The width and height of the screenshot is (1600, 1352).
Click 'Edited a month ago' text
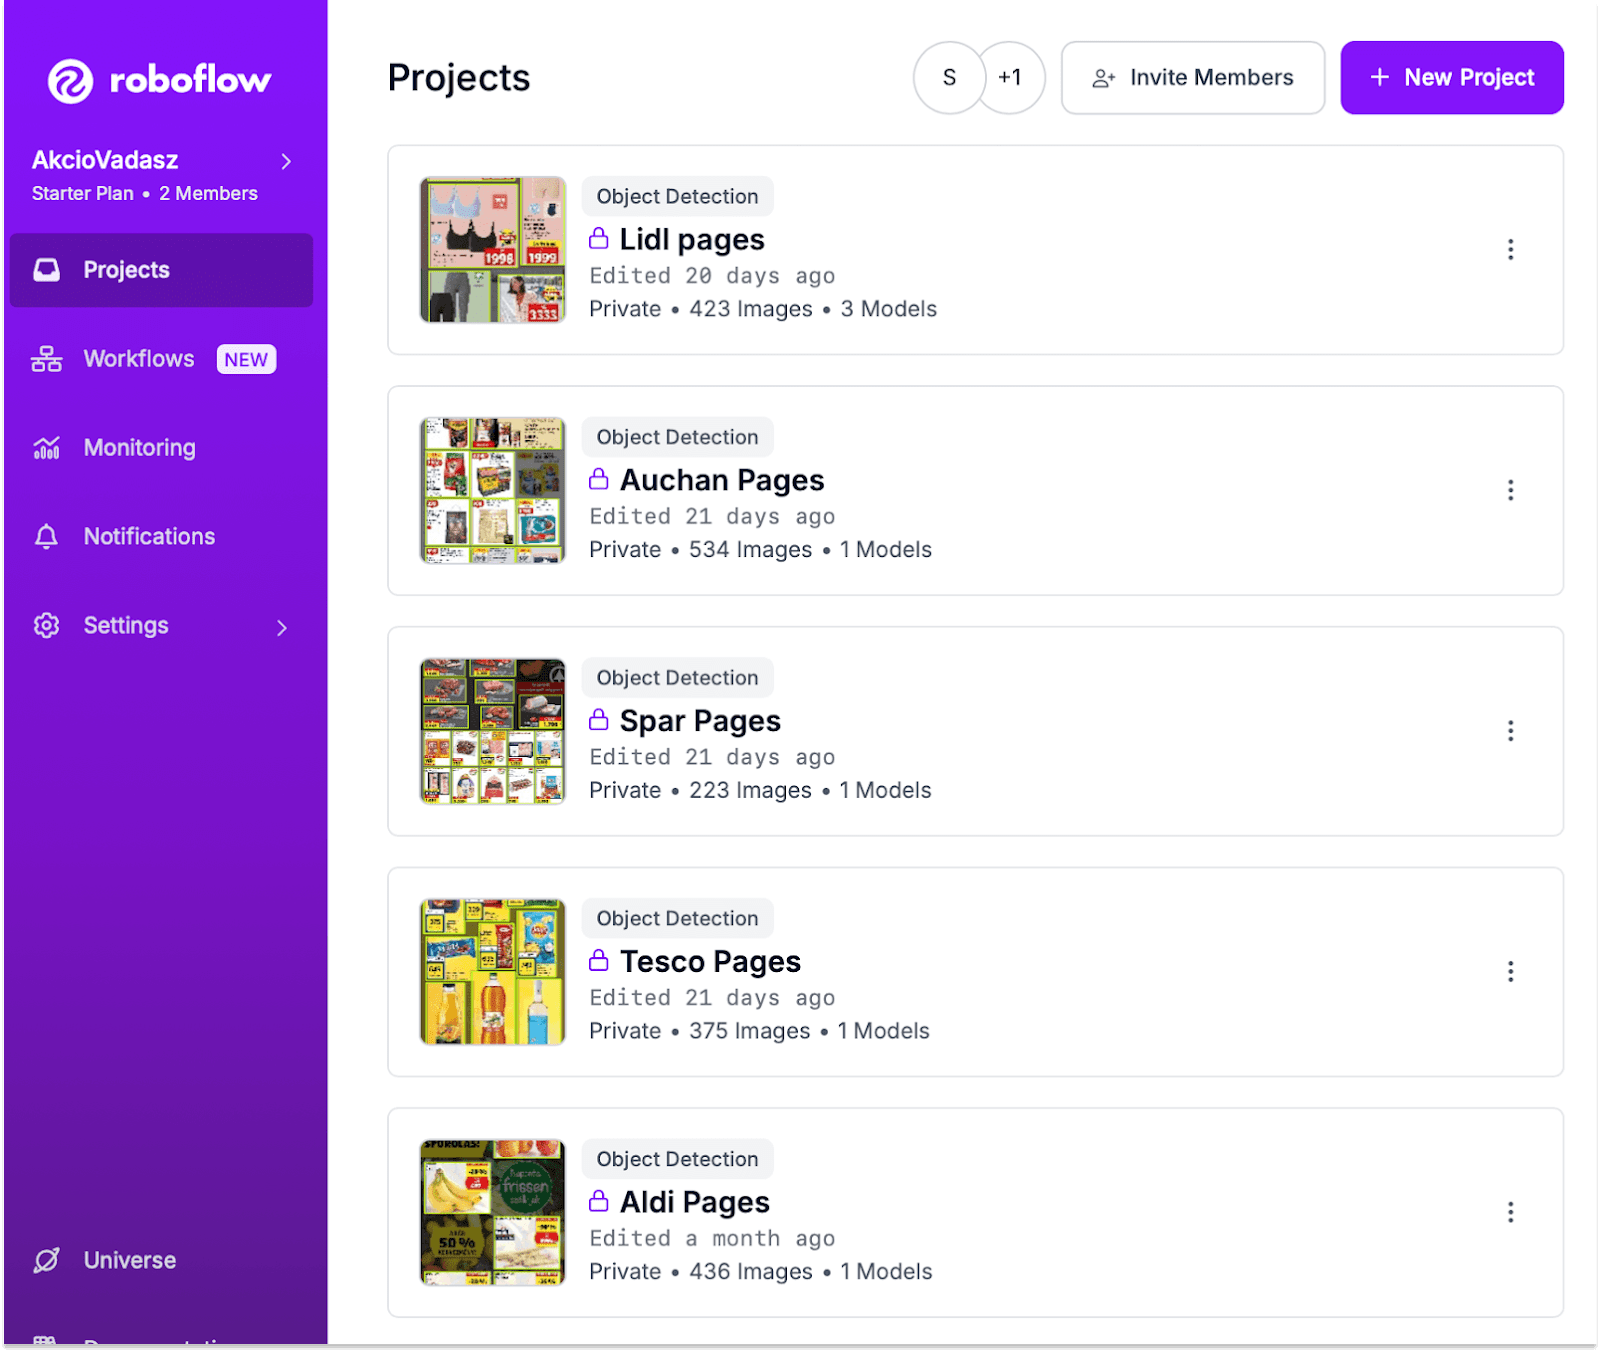point(712,1239)
